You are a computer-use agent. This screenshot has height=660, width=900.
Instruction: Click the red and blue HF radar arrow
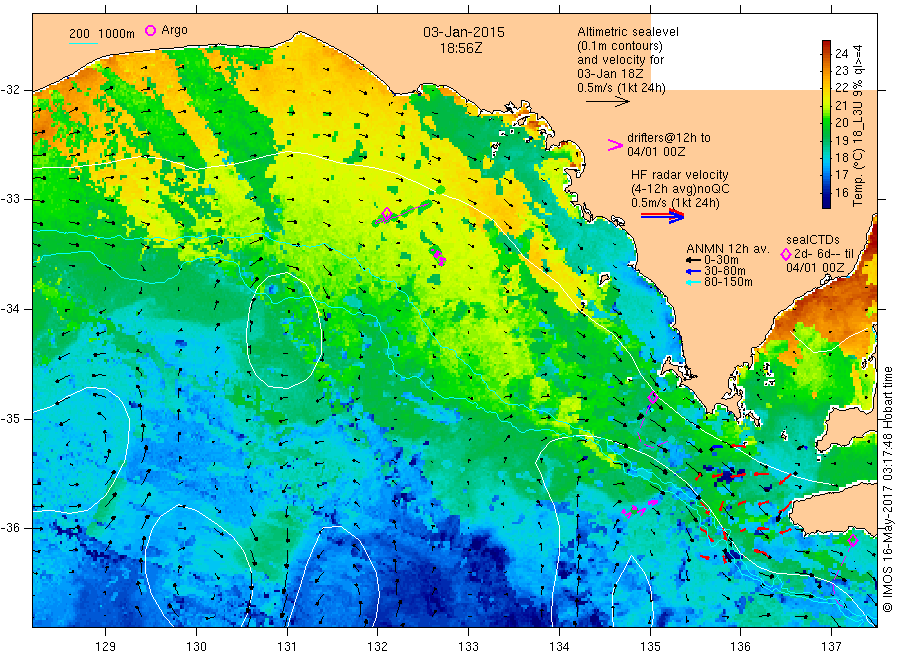click(x=662, y=216)
